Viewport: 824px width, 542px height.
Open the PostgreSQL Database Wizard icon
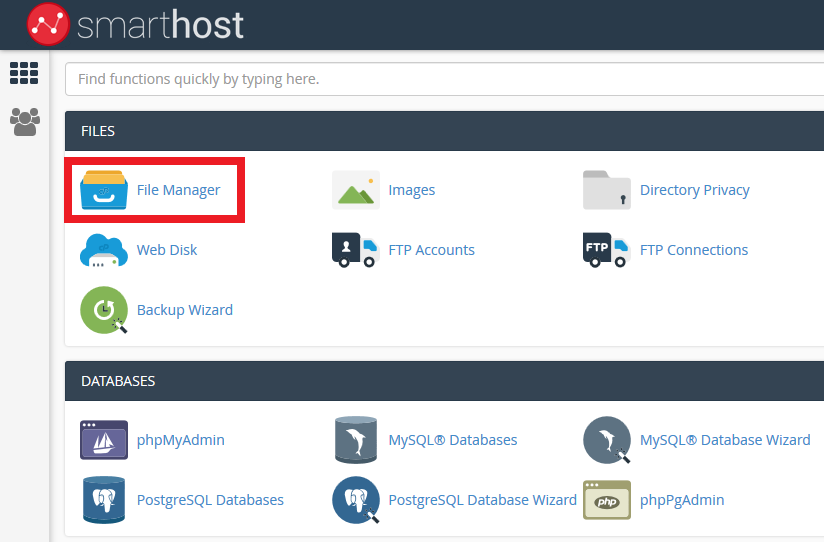click(x=356, y=500)
